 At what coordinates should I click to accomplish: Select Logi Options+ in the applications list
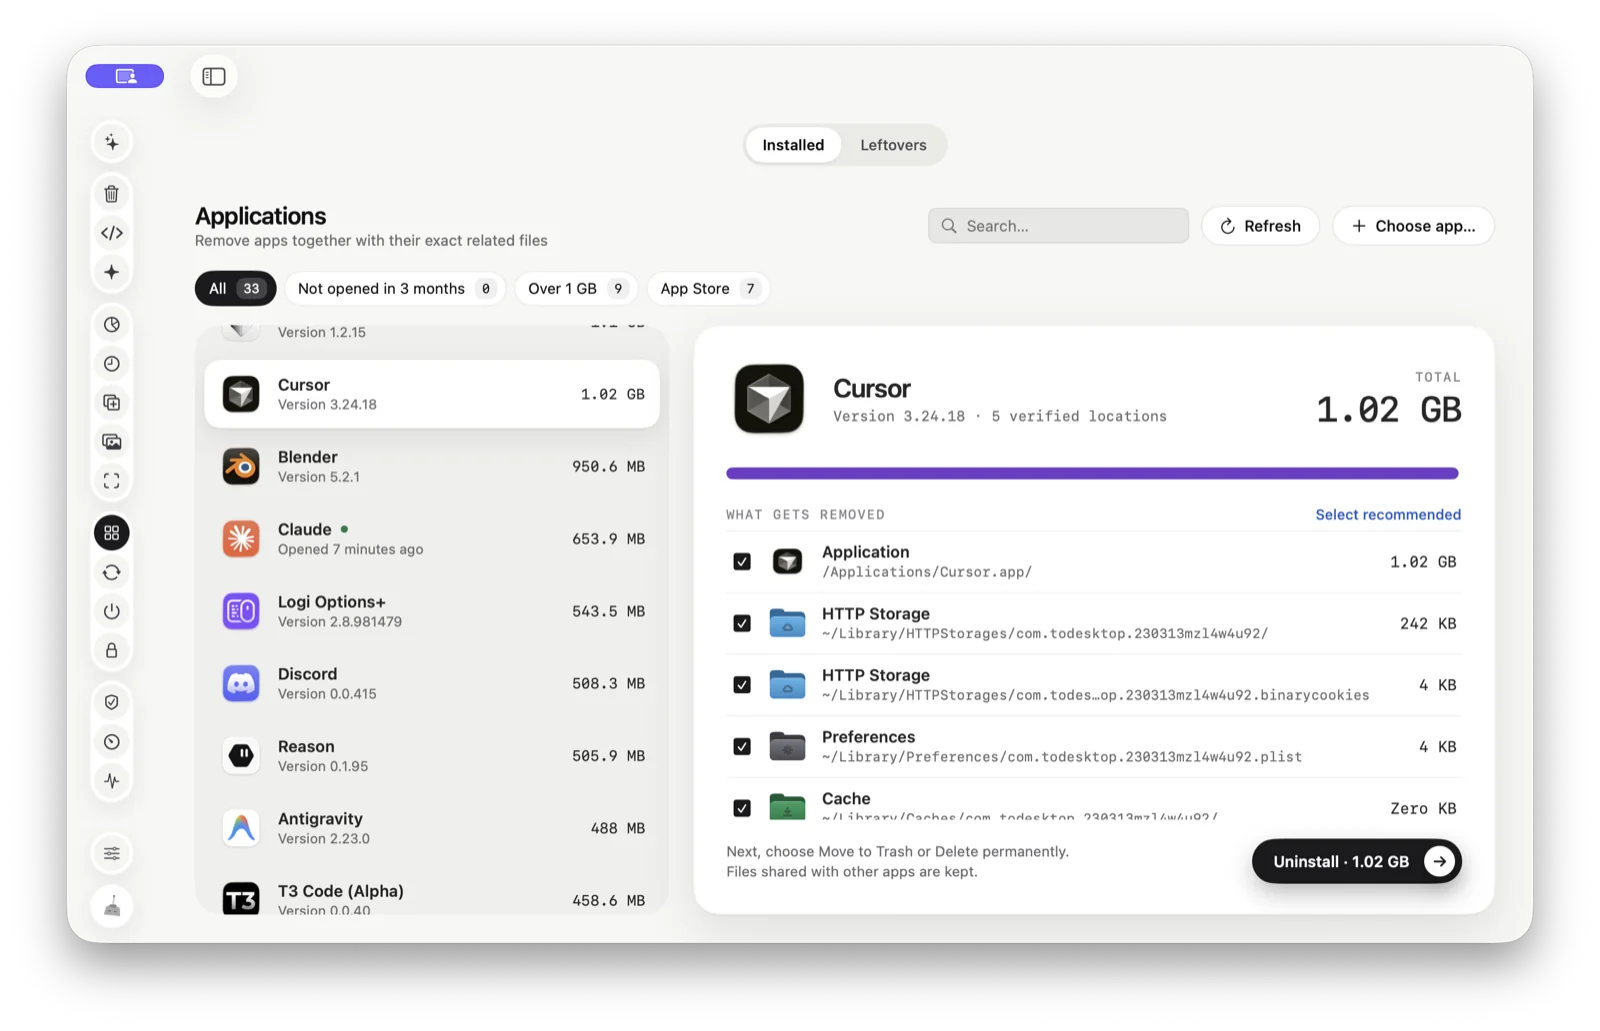[x=432, y=612]
